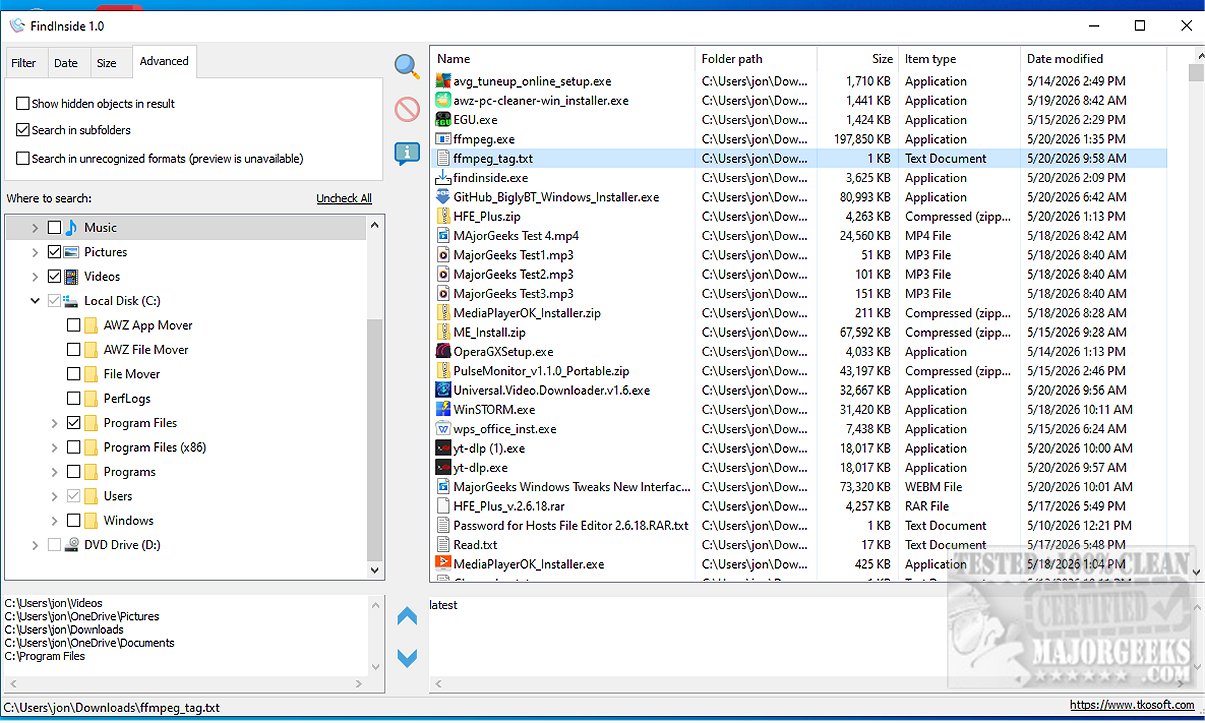This screenshot has height=723, width=1205.
Task: Start search with the magnifier icon
Action: coord(407,67)
